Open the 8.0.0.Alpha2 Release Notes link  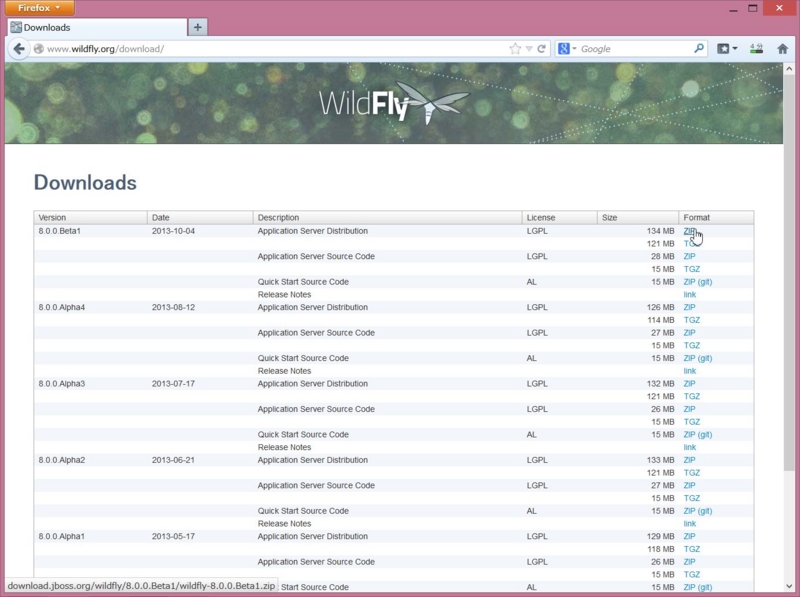click(x=690, y=524)
